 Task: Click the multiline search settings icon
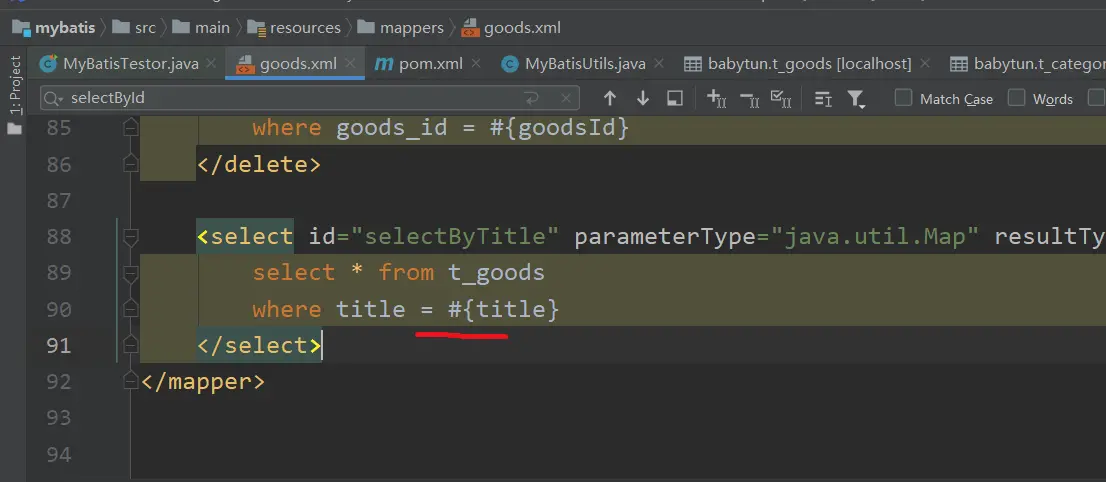pyautogui.click(x=823, y=98)
